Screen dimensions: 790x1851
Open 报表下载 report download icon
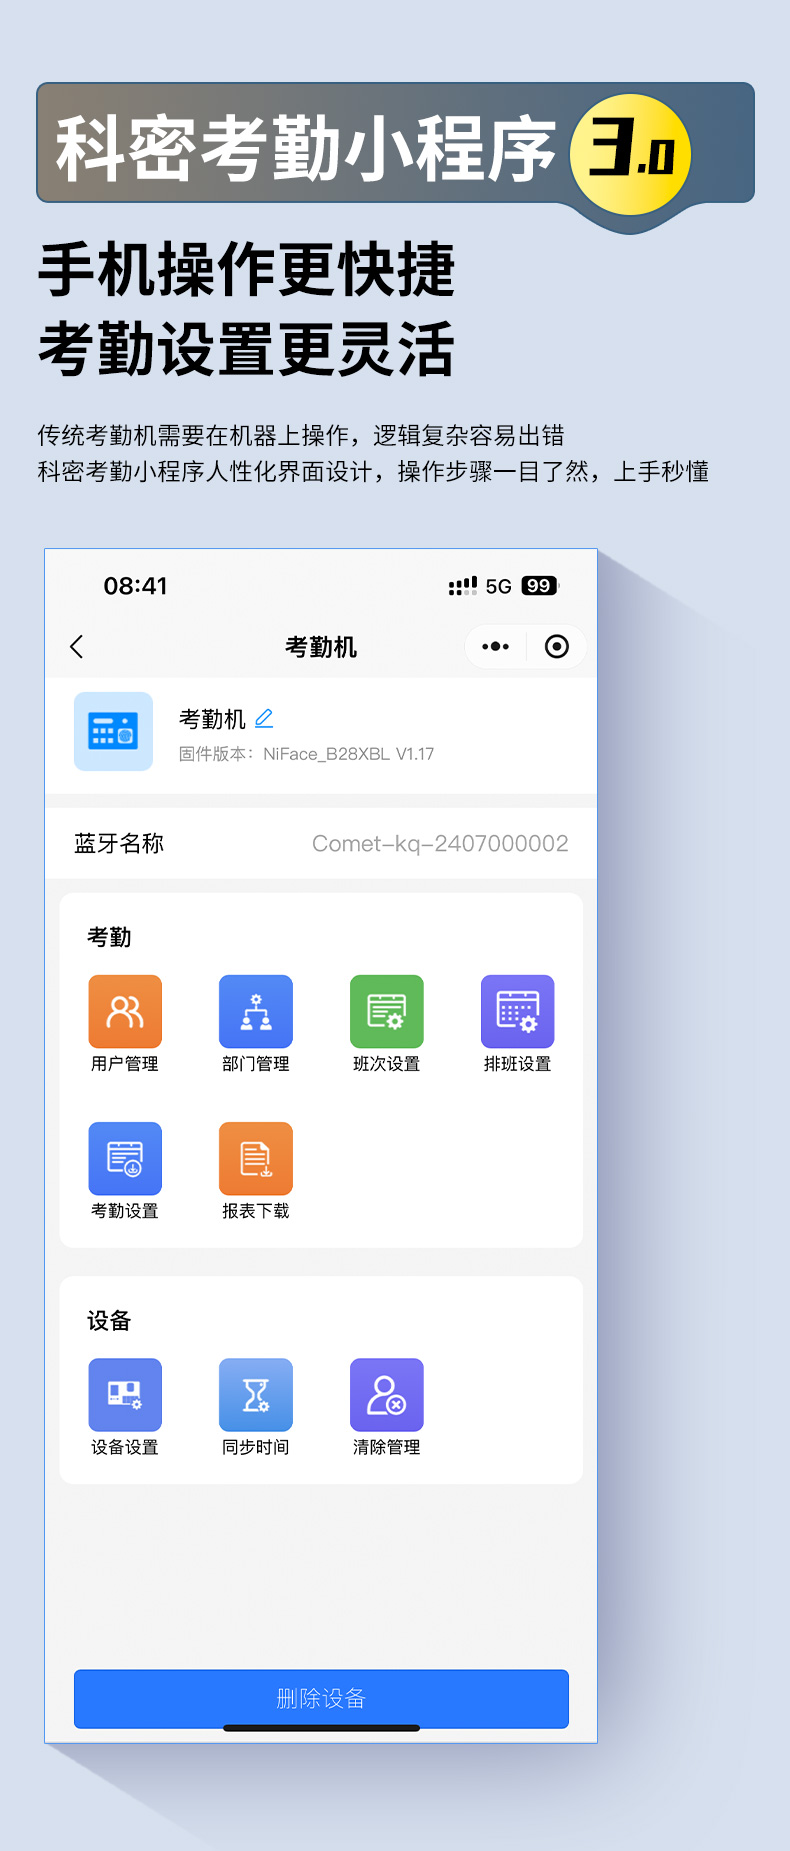tap(256, 1158)
